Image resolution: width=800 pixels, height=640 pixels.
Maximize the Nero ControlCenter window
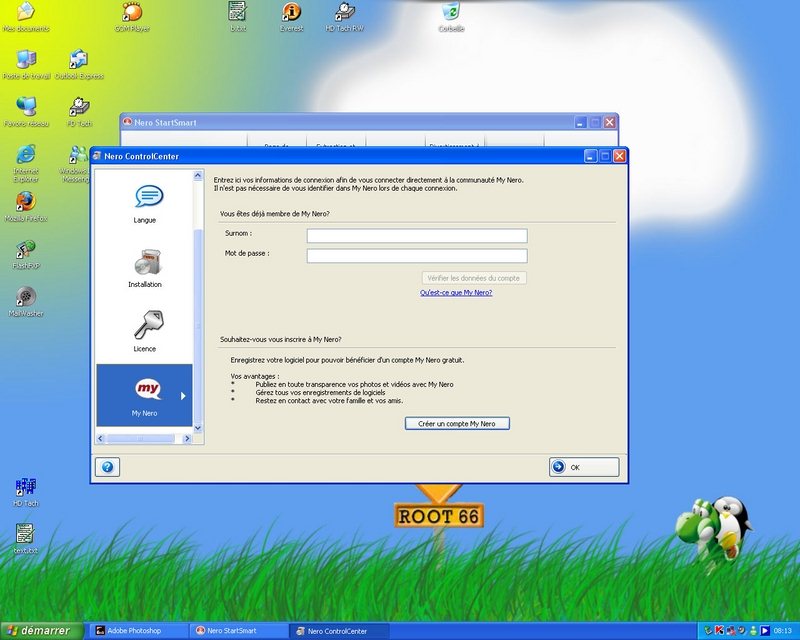[x=605, y=156]
